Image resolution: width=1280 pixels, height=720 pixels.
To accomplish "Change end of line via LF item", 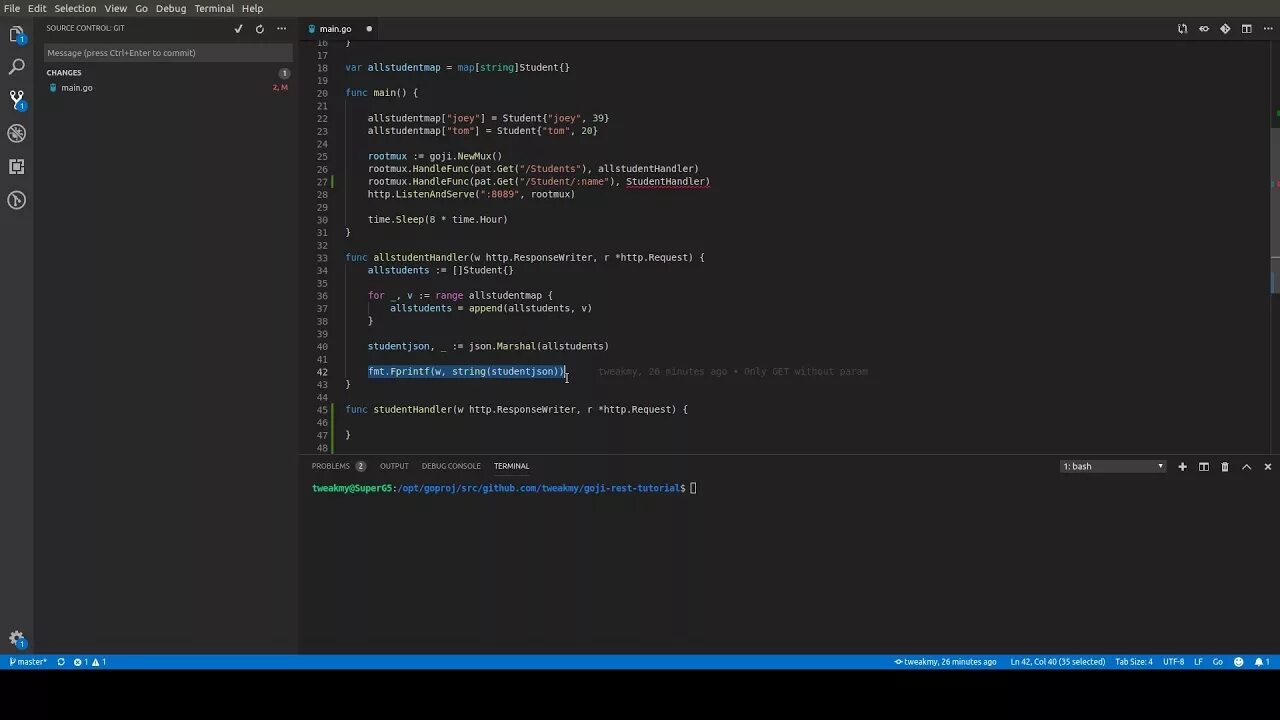I will click(1198, 662).
